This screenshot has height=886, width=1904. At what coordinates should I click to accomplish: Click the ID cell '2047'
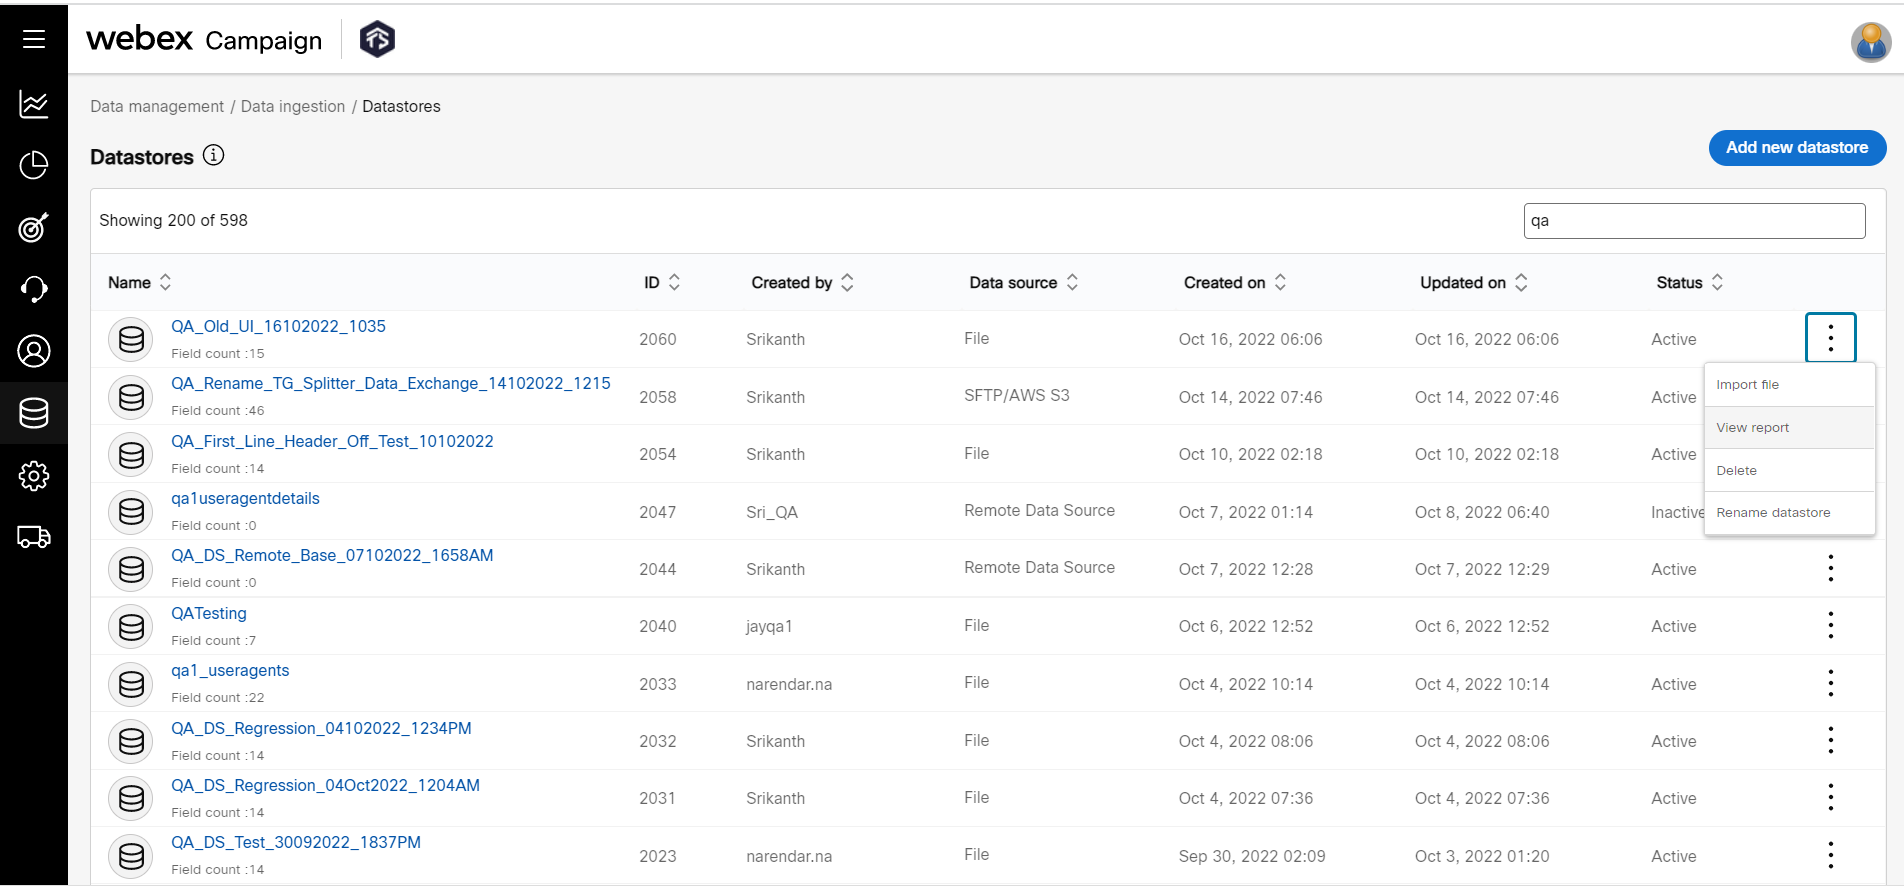658,512
